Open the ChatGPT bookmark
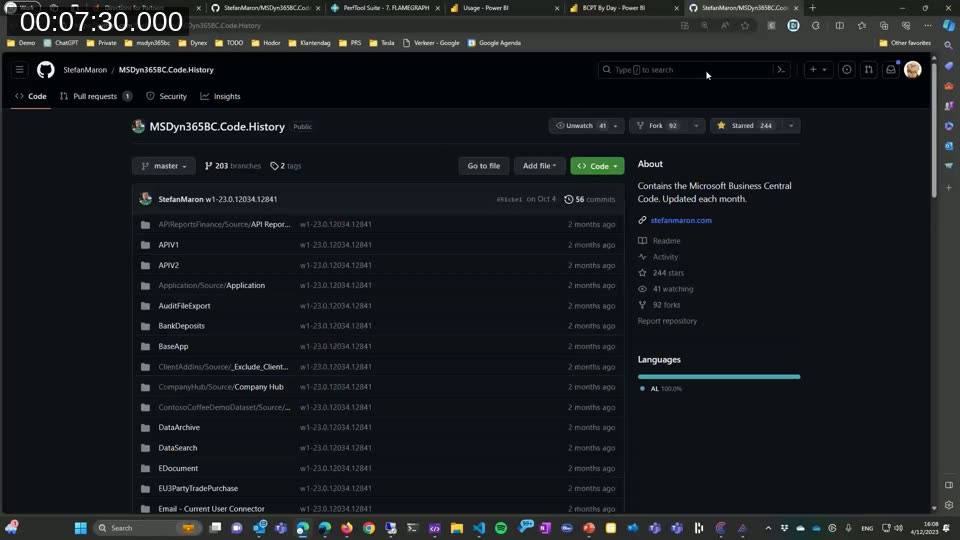 coord(61,43)
